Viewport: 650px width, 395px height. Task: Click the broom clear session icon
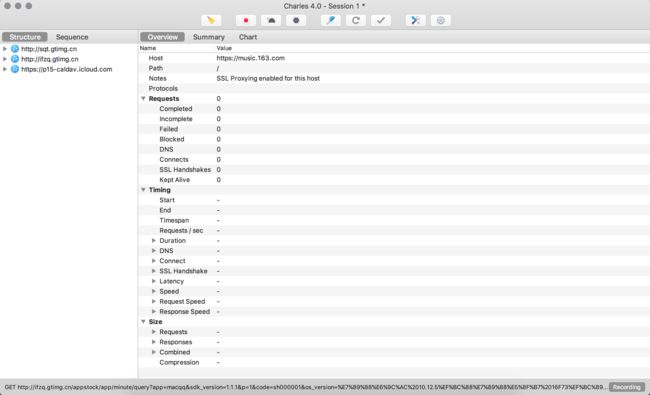click(211, 20)
